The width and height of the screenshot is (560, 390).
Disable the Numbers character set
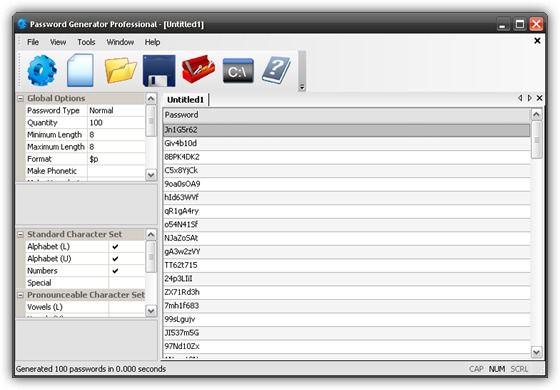tap(115, 271)
